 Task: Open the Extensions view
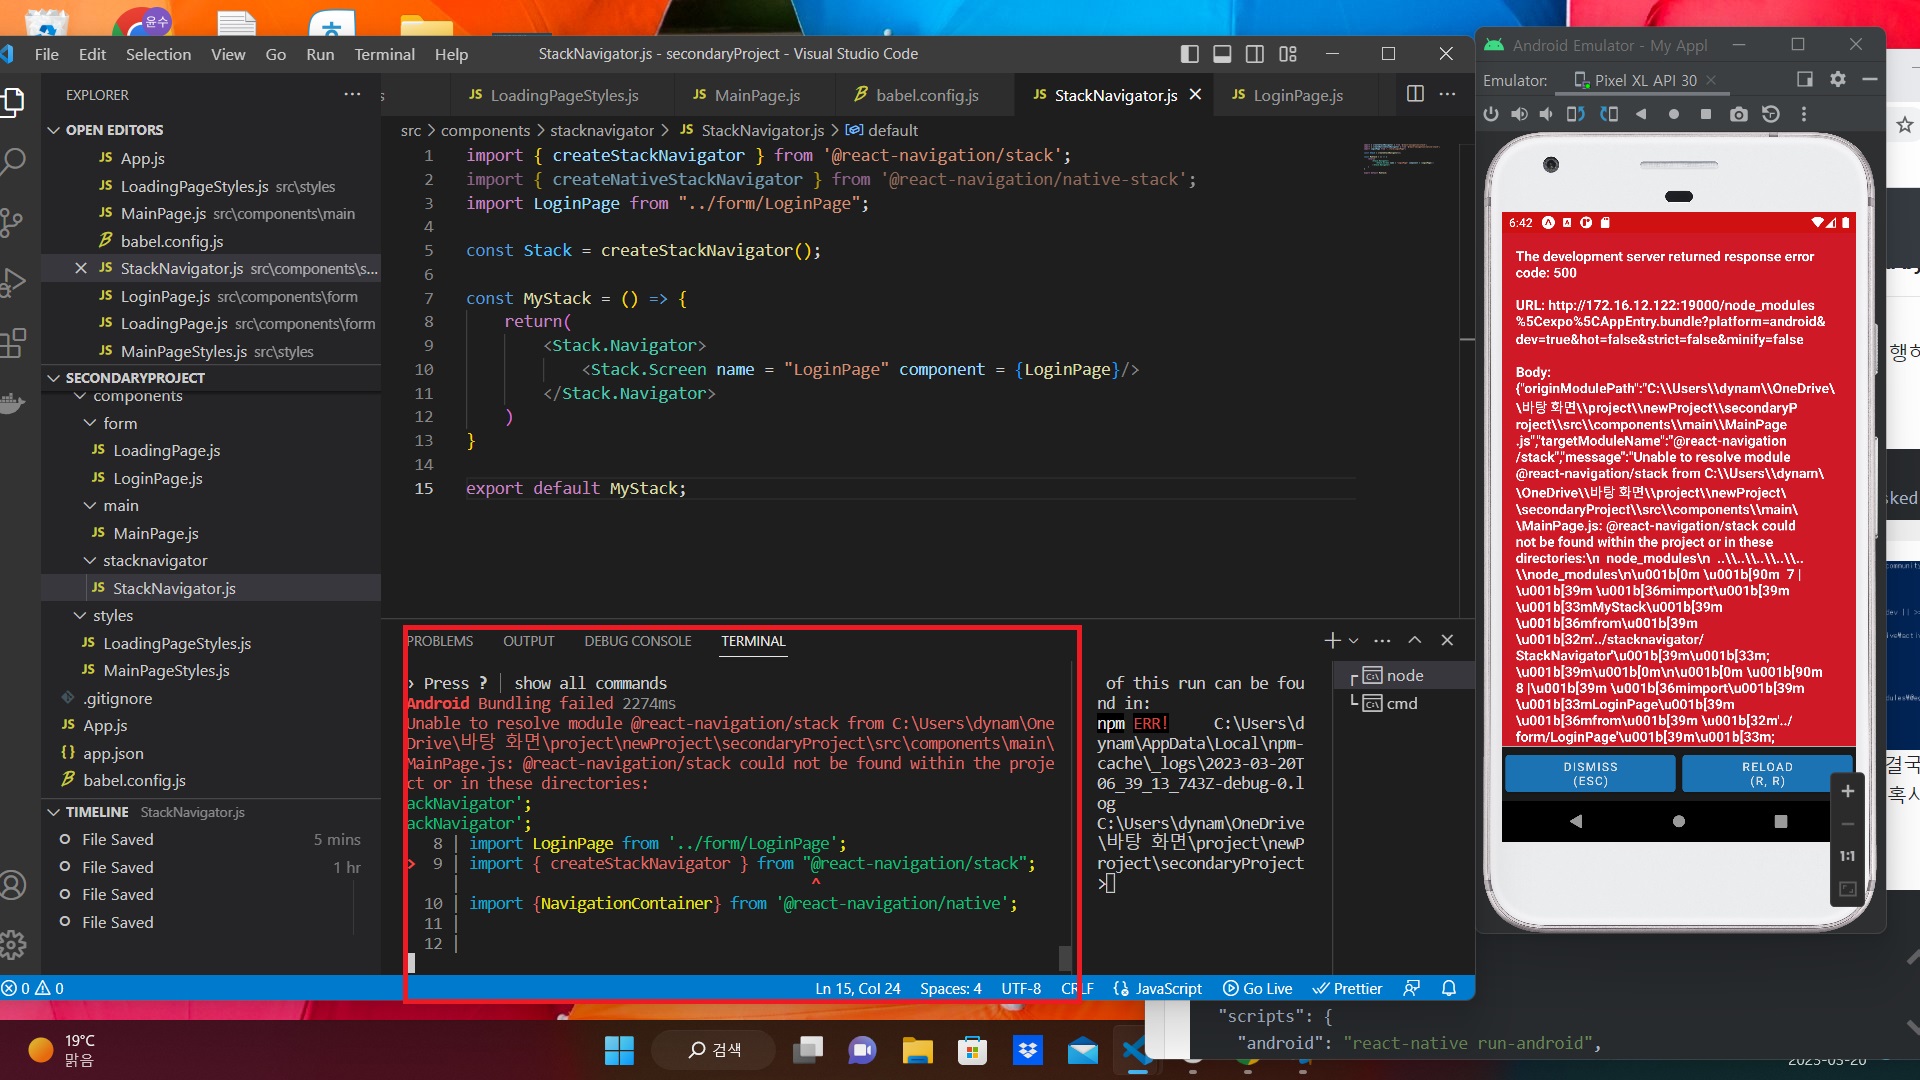click(14, 343)
